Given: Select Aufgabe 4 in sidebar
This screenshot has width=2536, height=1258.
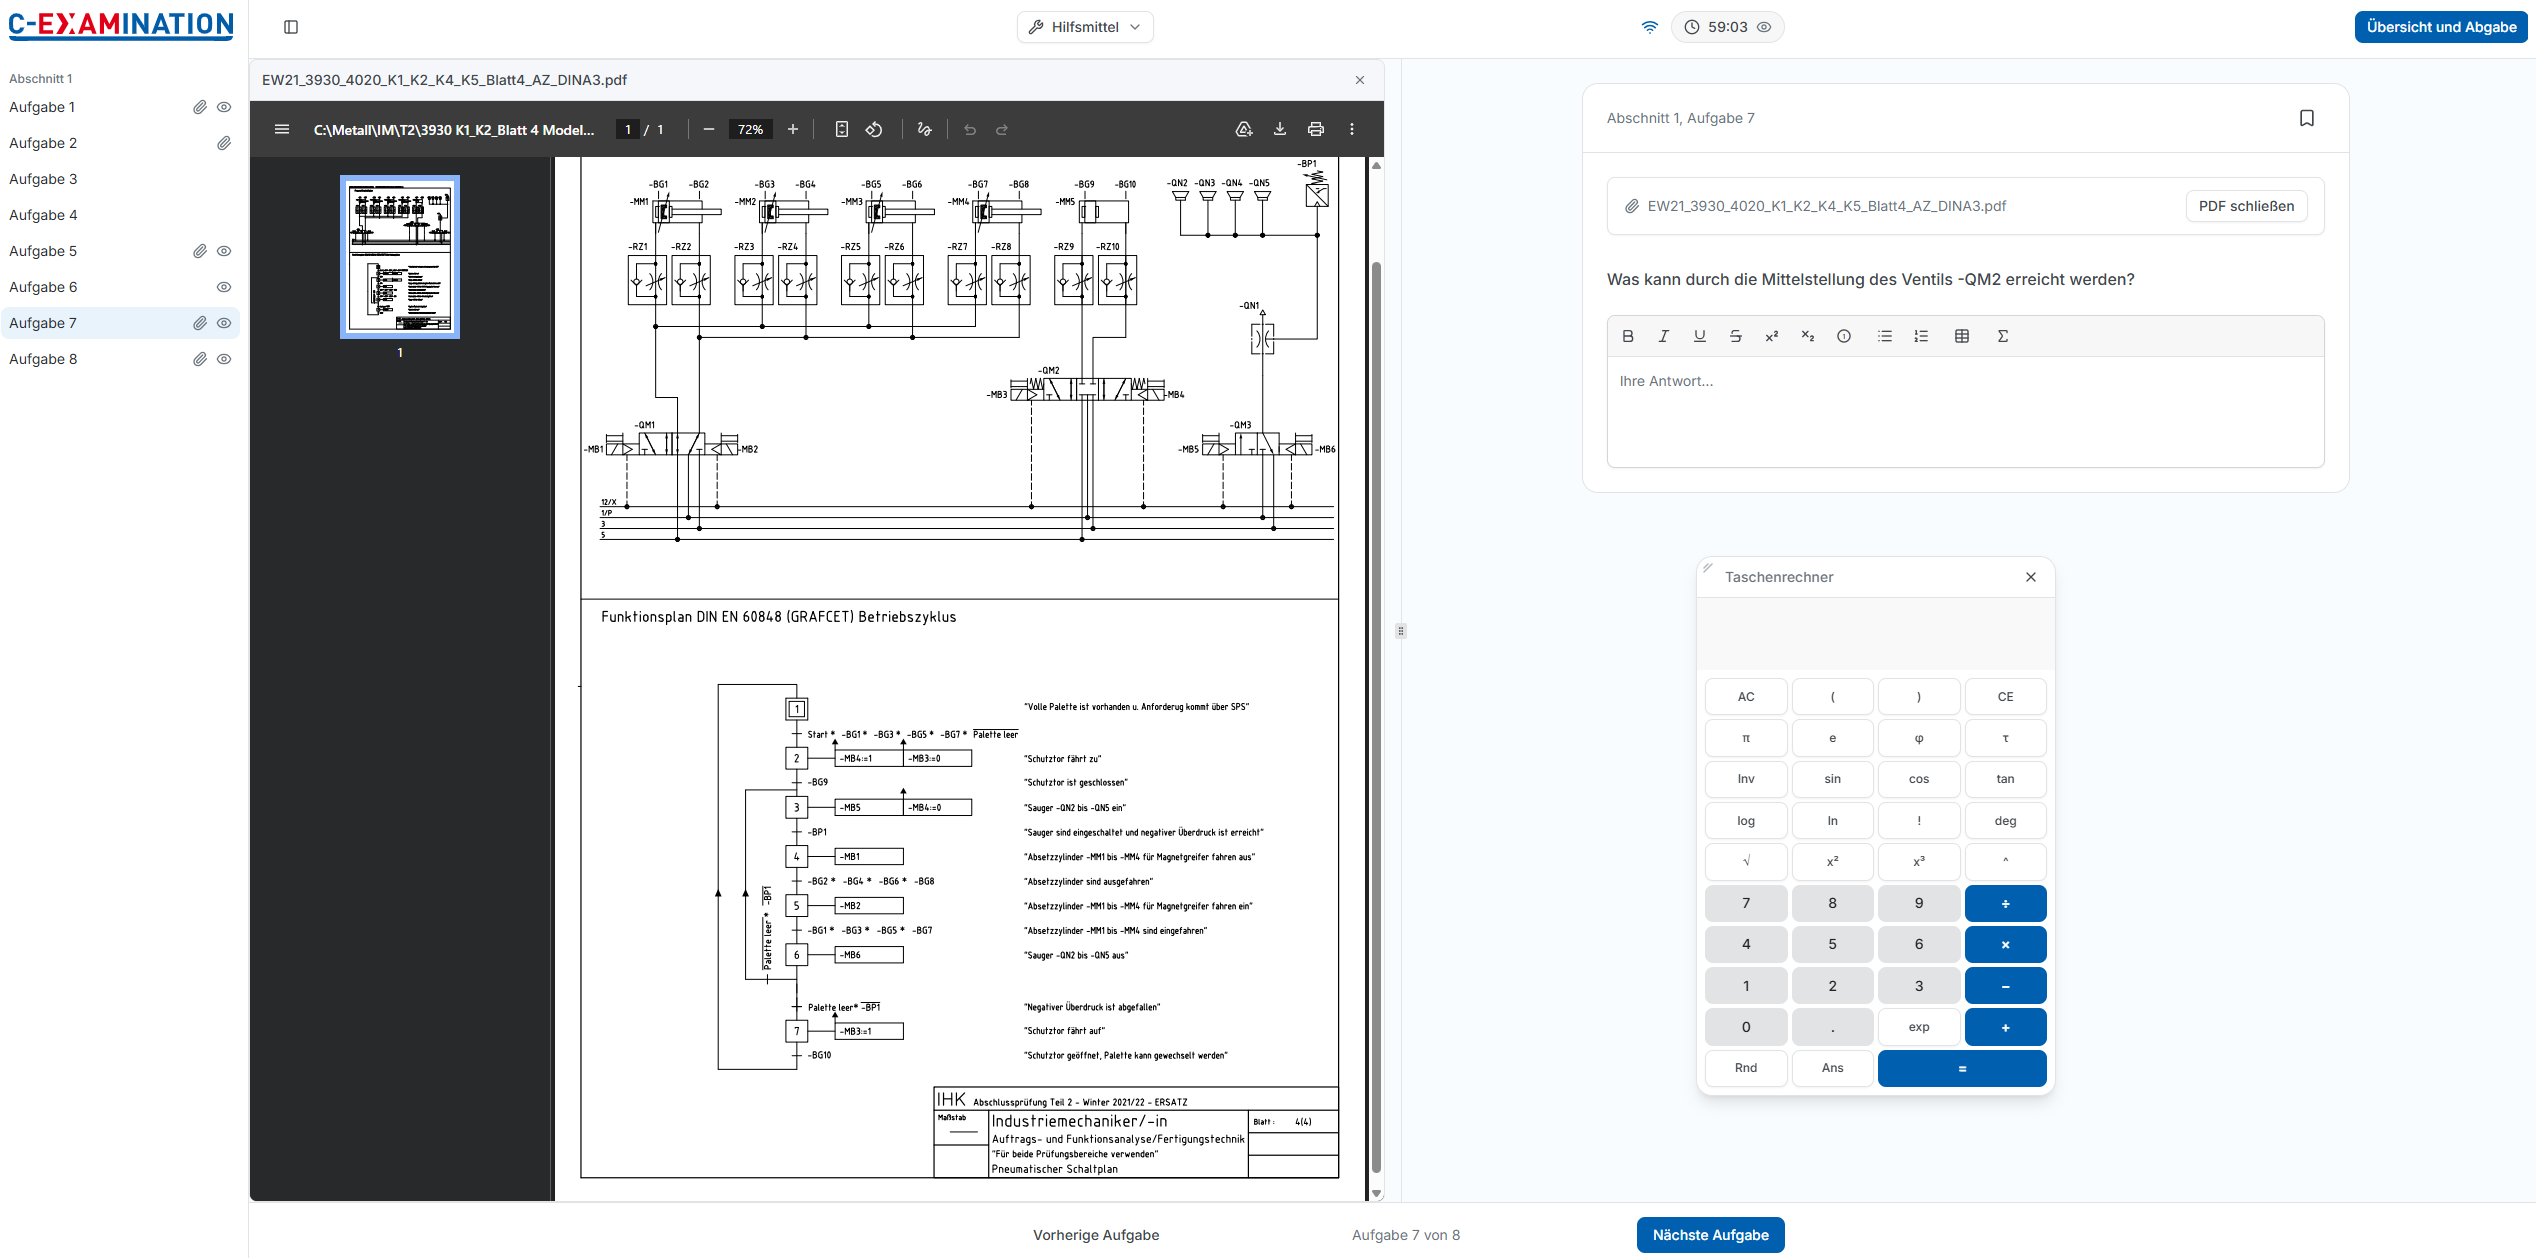Looking at the screenshot, I should pos(43,215).
